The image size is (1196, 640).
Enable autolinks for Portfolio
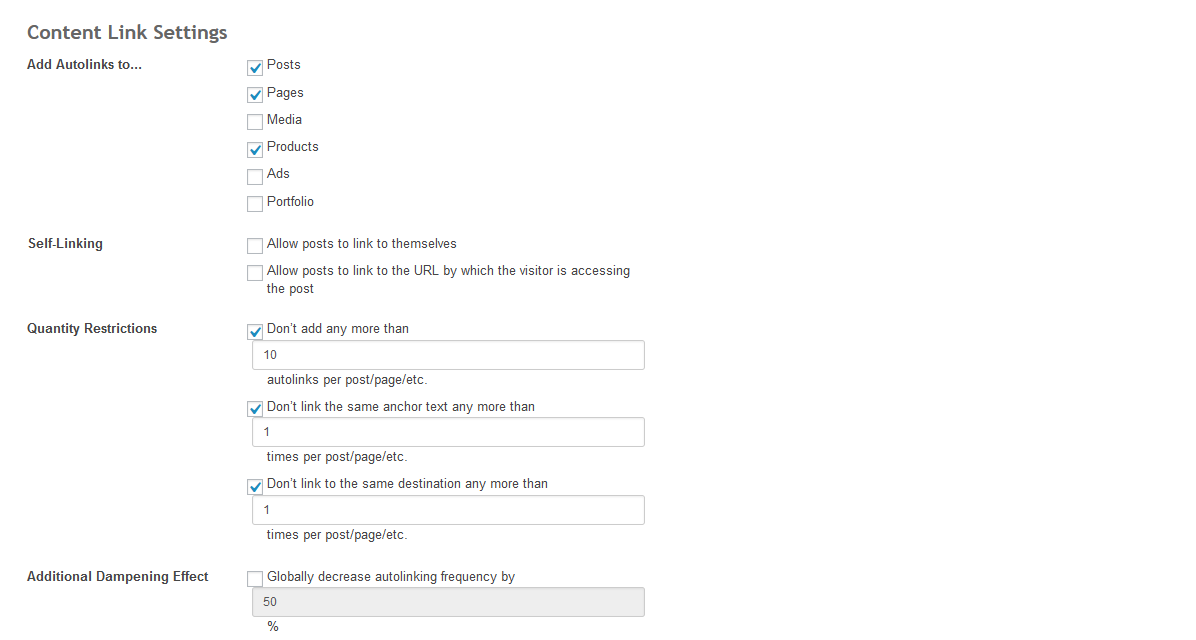255,204
